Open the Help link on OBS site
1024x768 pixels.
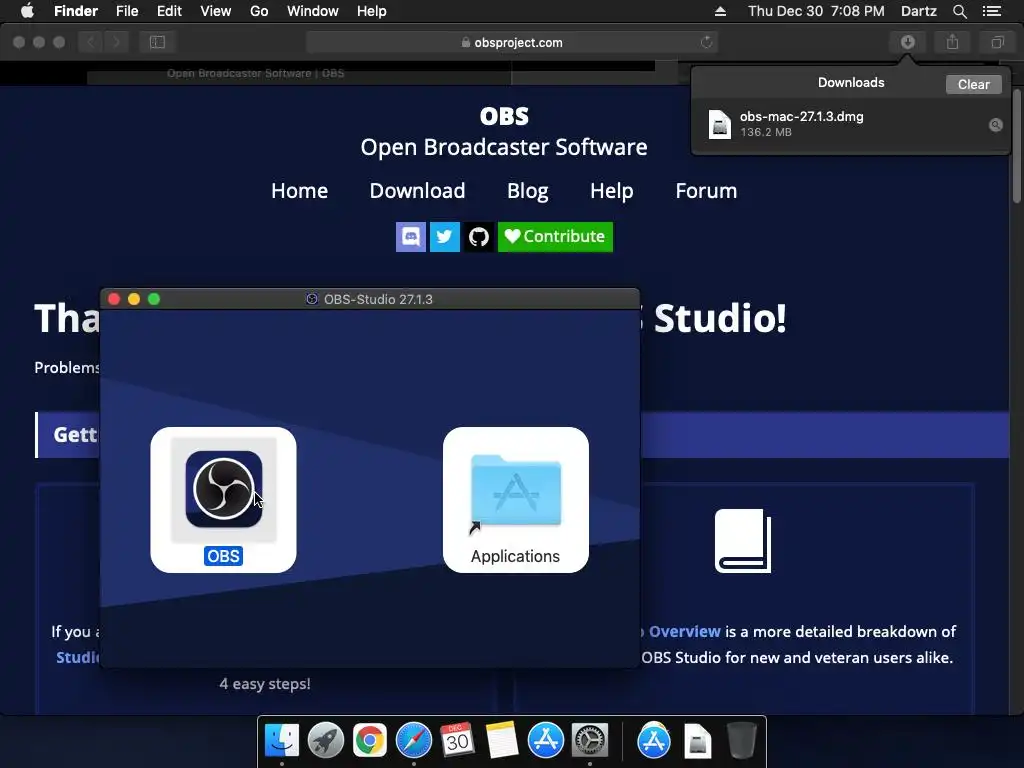click(x=611, y=191)
